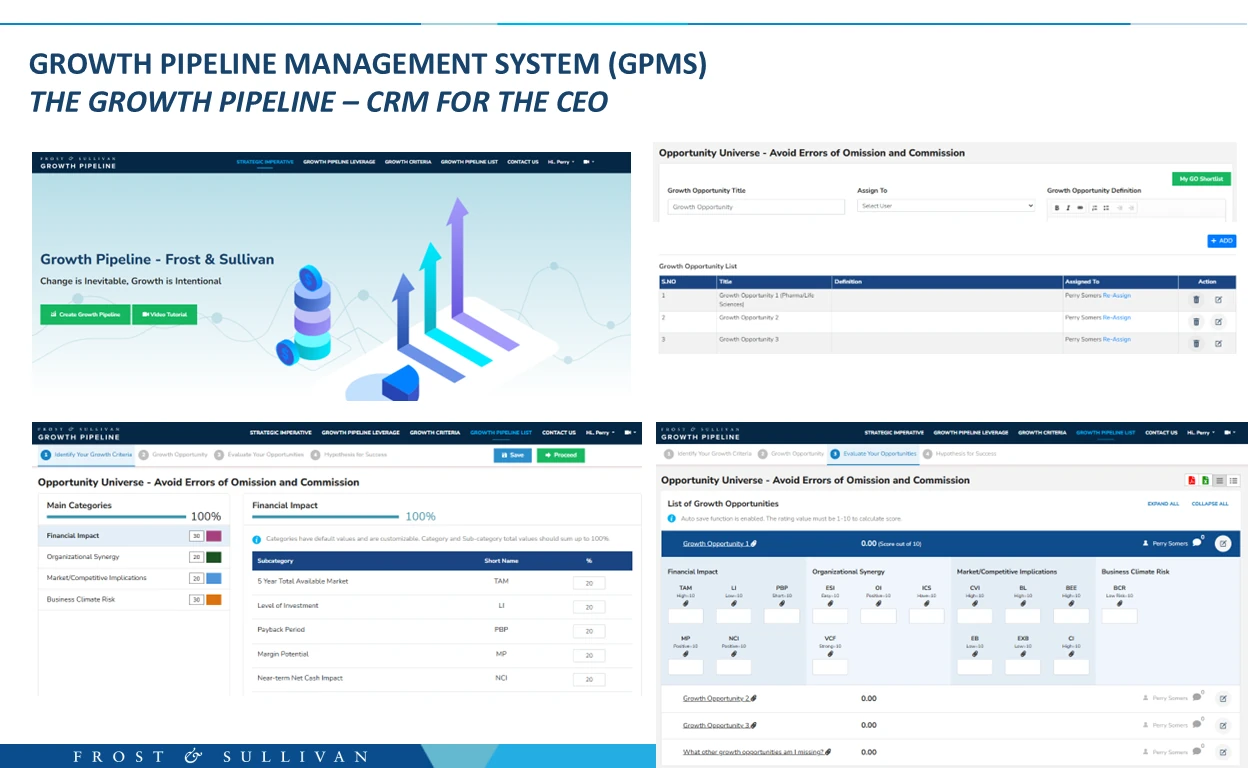Toggle bold formatting in the definition editor

[1057, 207]
